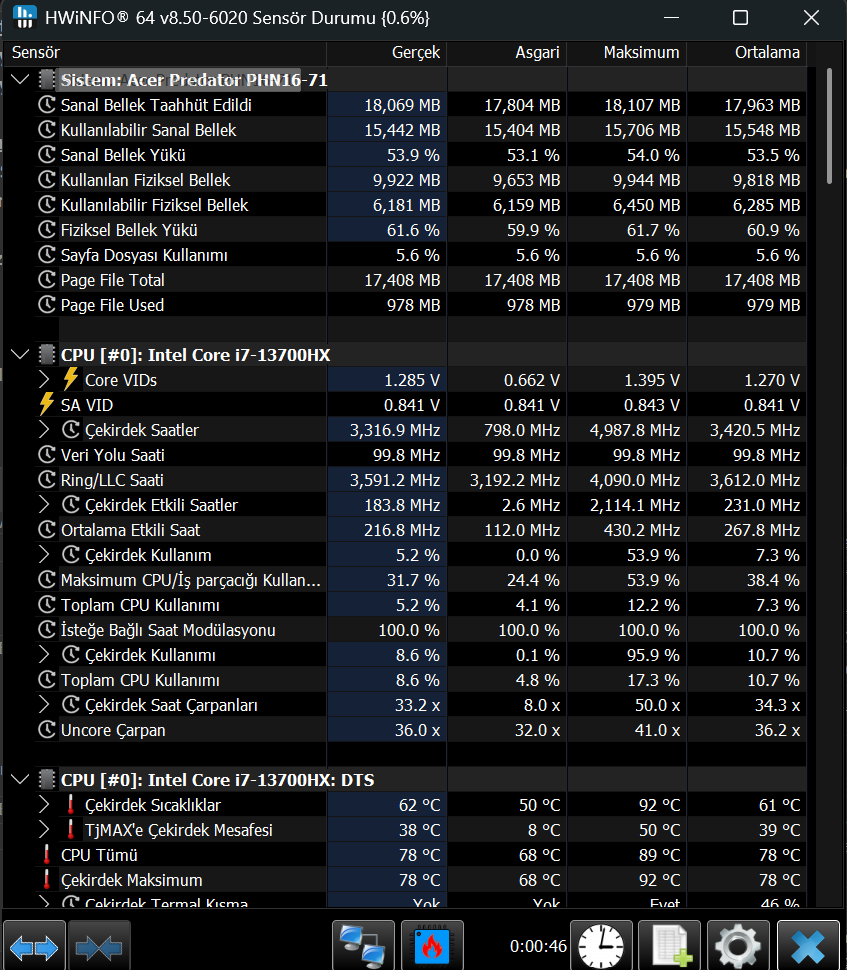Viewport: 847px width, 970px height.
Task: Click the flame CPU chip icon
Action: 432,946
